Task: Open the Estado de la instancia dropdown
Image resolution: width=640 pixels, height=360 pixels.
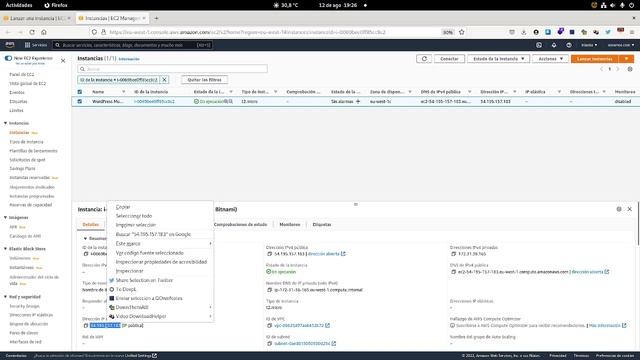Action: (498, 59)
